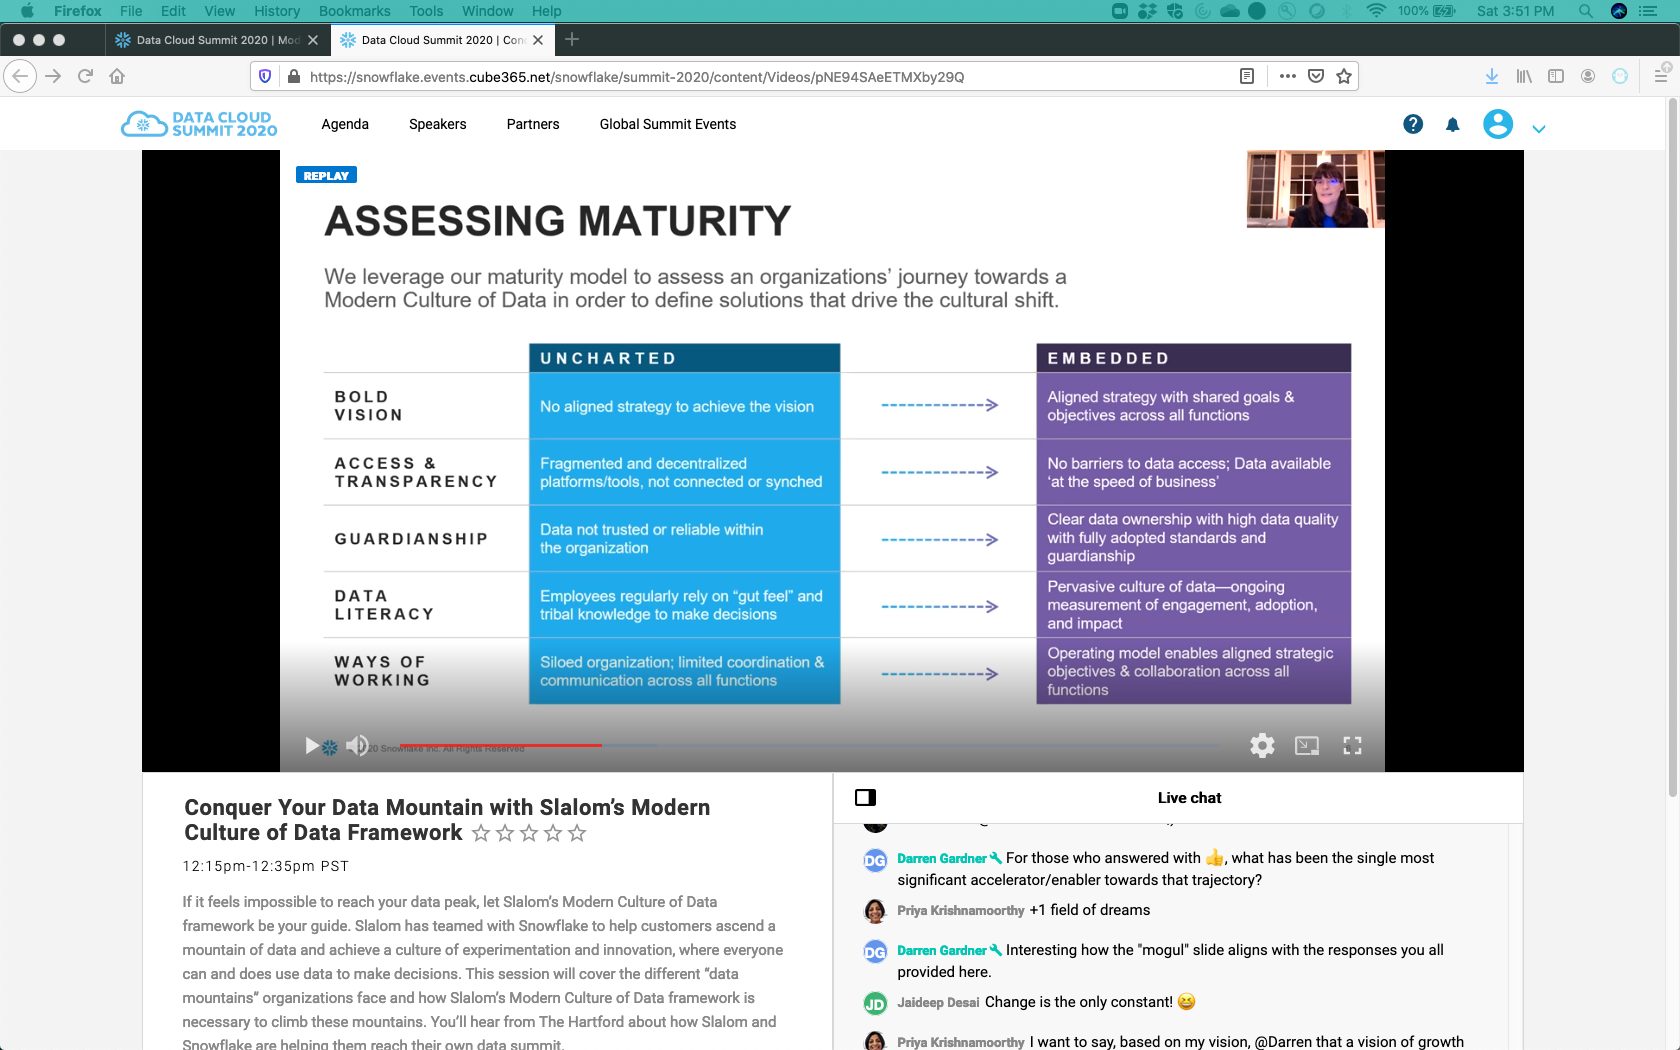Enable picture-in-picture mode in video player
This screenshot has height=1050, width=1680.
[1307, 745]
